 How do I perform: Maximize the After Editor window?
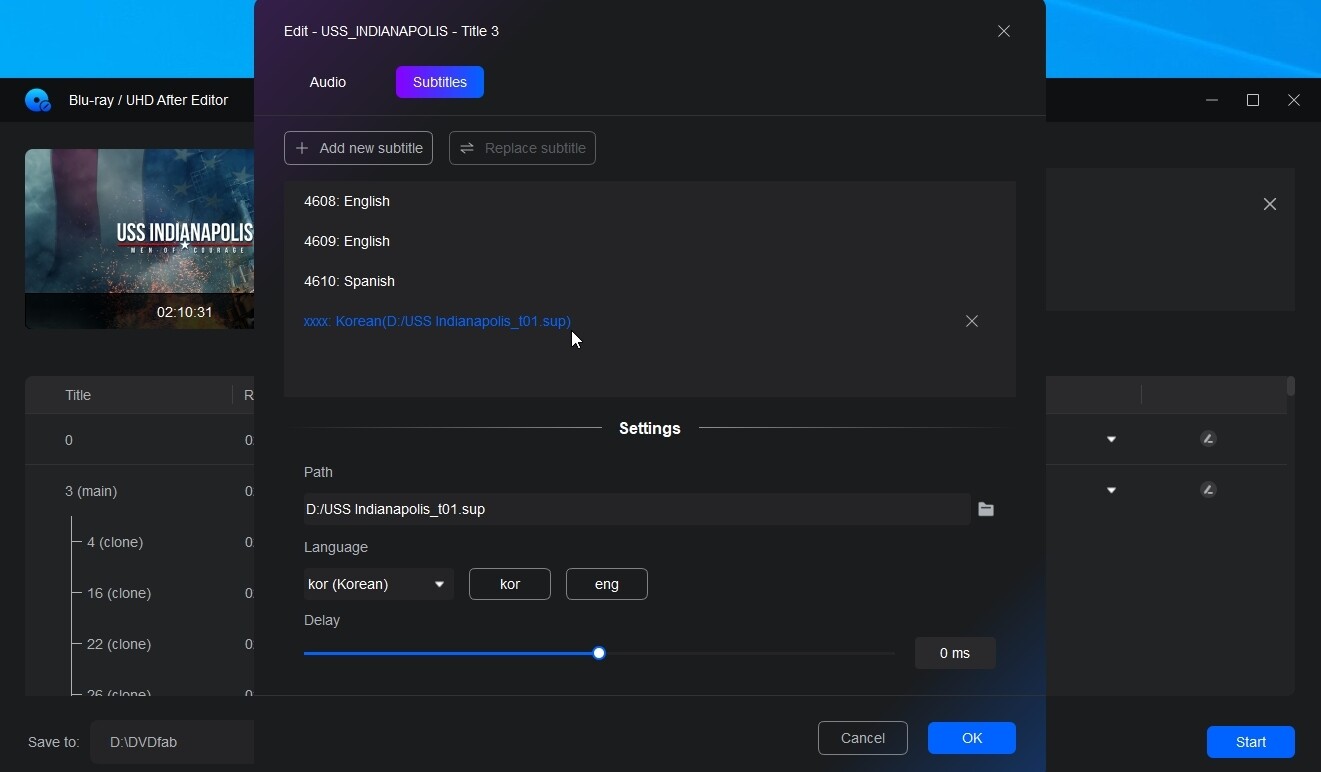point(1253,100)
